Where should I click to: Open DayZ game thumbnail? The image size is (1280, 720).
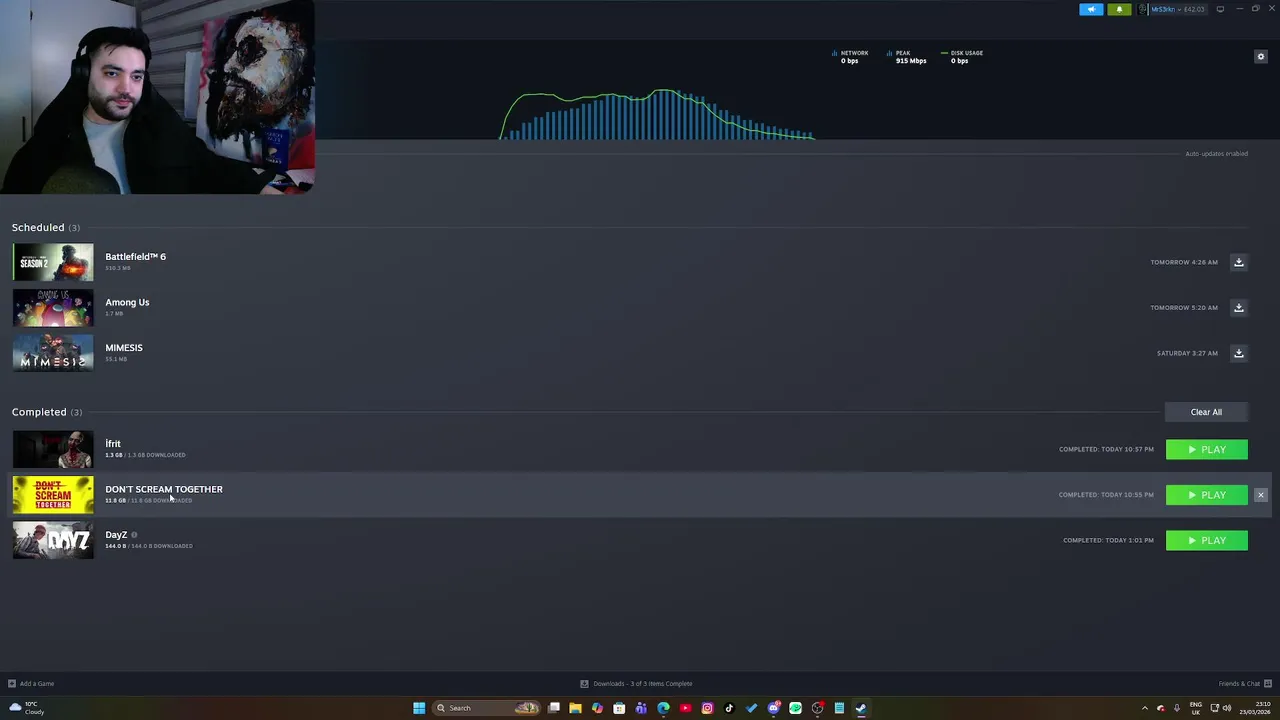click(53, 540)
